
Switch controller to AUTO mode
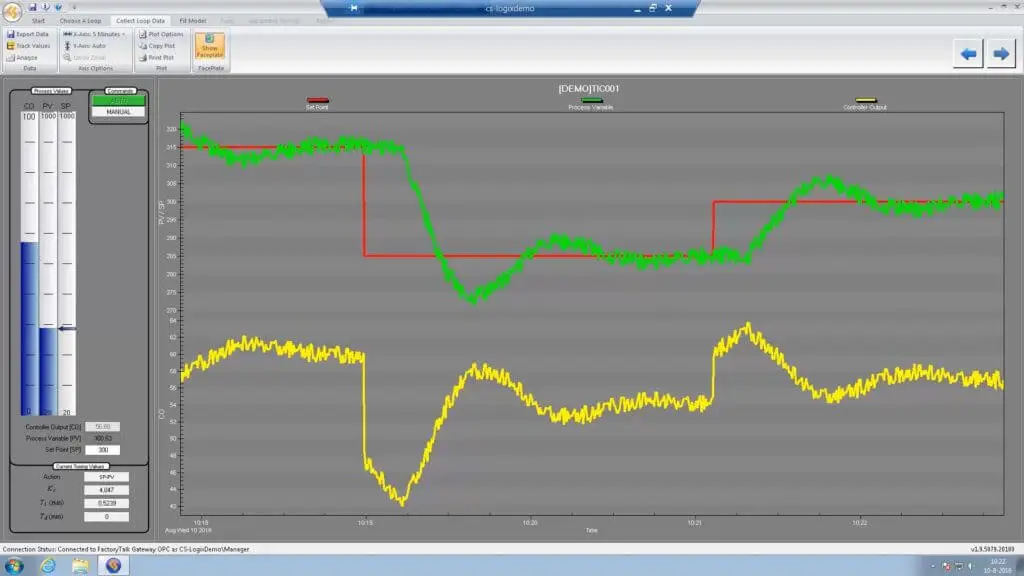pyautogui.click(x=118, y=101)
